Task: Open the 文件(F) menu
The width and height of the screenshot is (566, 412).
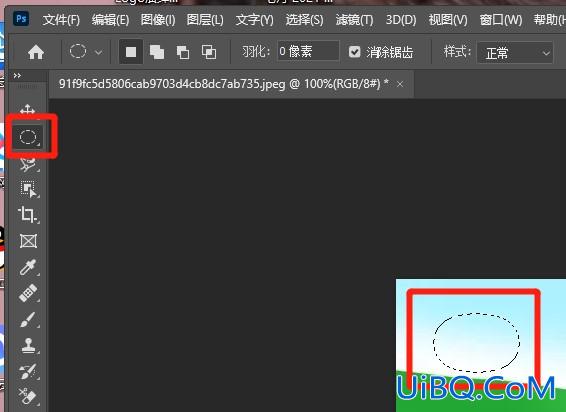Action: 61,19
